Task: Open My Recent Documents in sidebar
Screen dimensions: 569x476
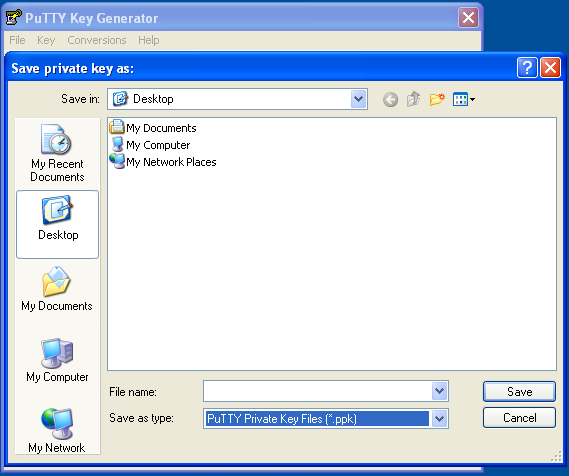Action: click(57, 153)
